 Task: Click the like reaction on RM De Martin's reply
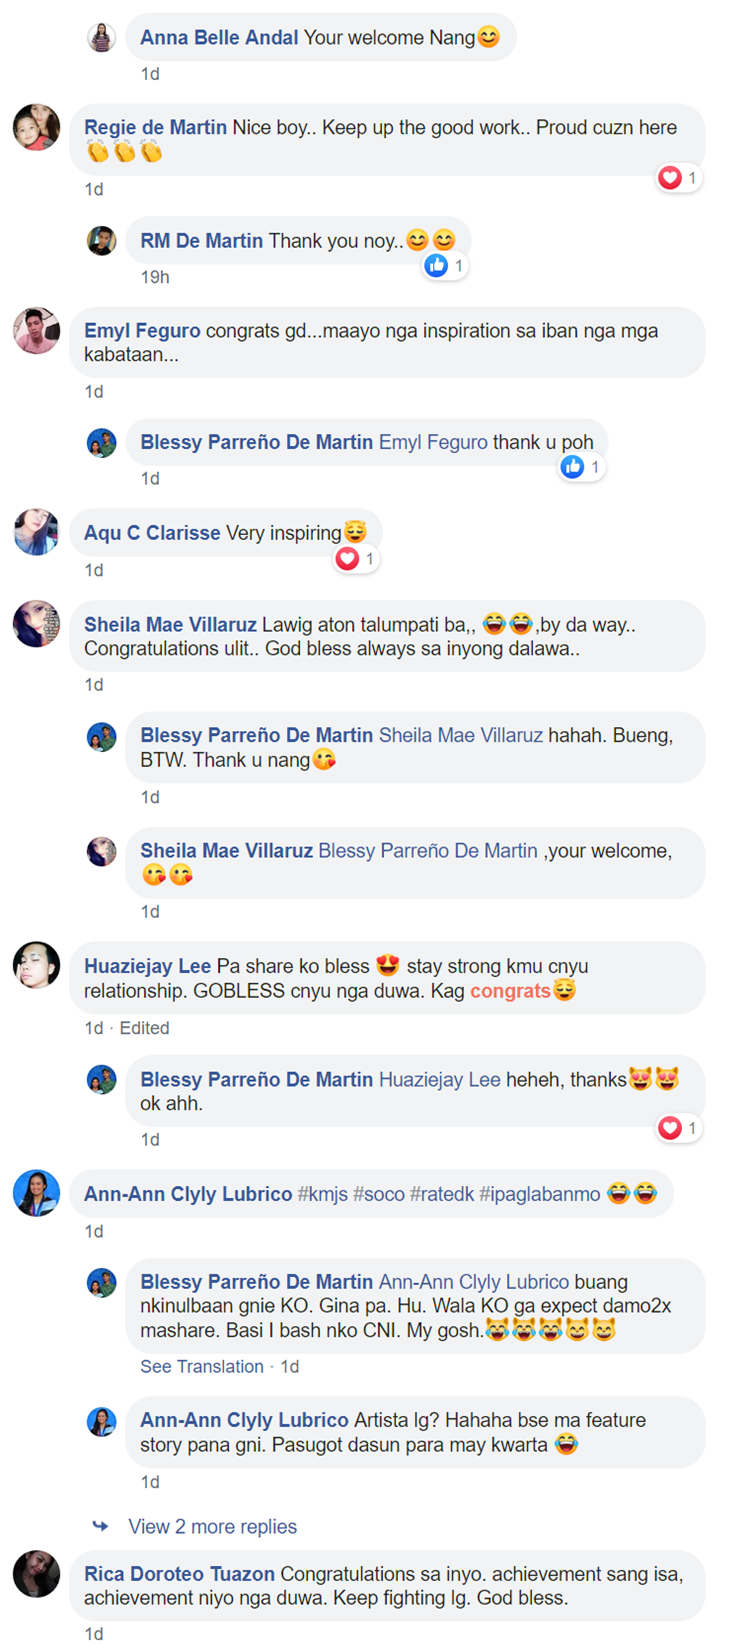pyautogui.click(x=436, y=265)
